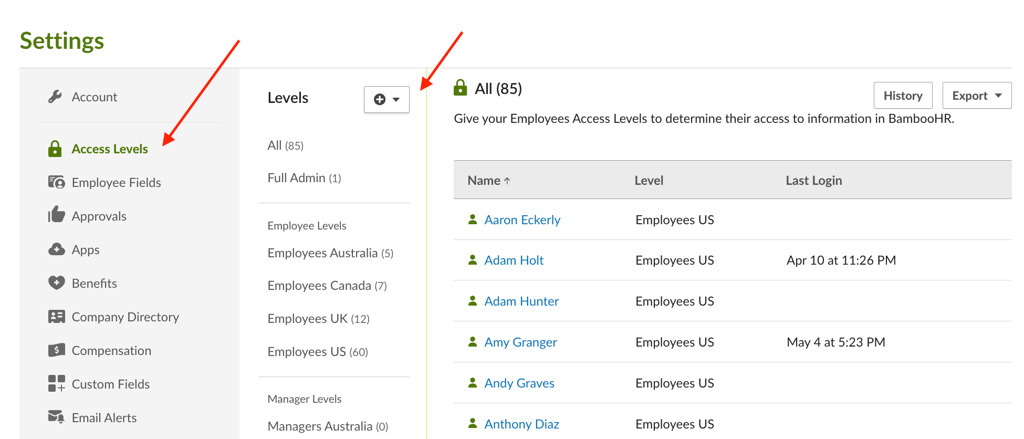Sort by the Name column header
Image resolution: width=1024 pixels, height=439 pixels.
[488, 180]
